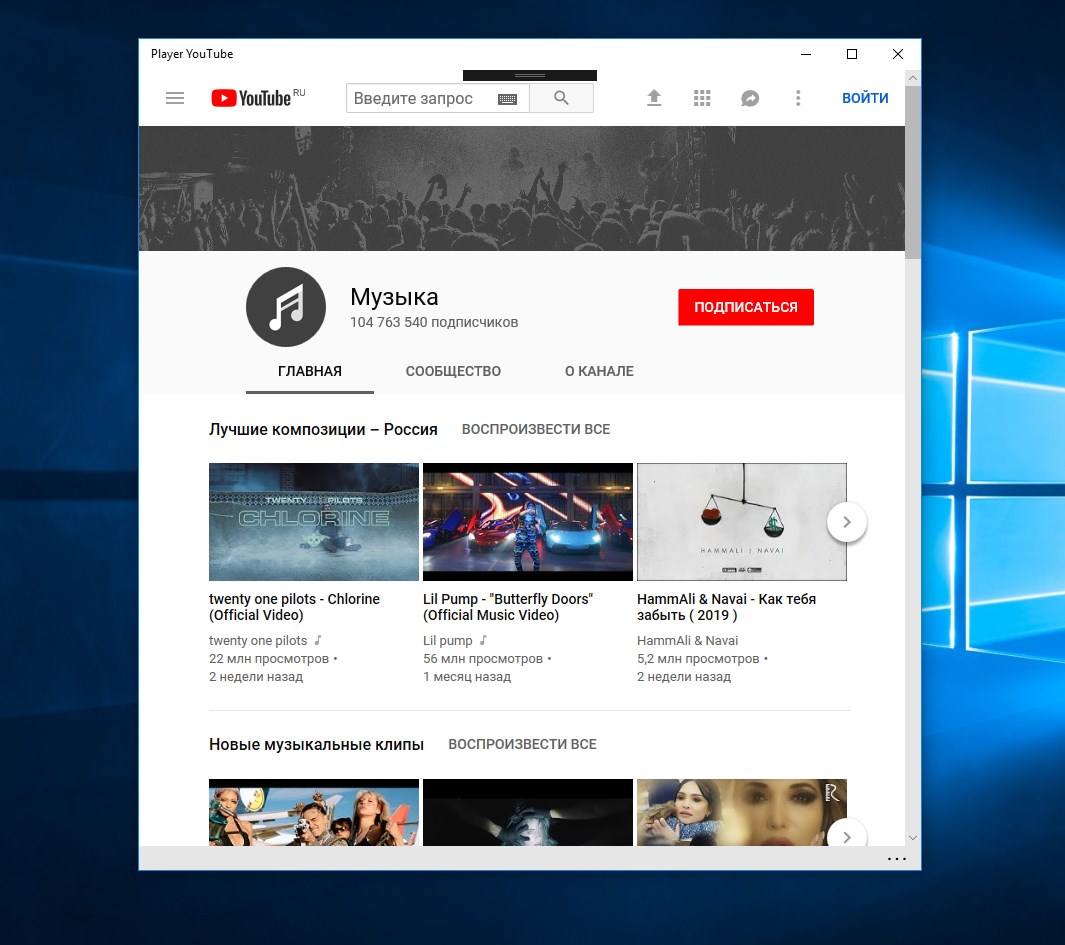This screenshot has width=1065, height=945.
Task: Click the vertical scrollbar thumb
Action: (913, 172)
